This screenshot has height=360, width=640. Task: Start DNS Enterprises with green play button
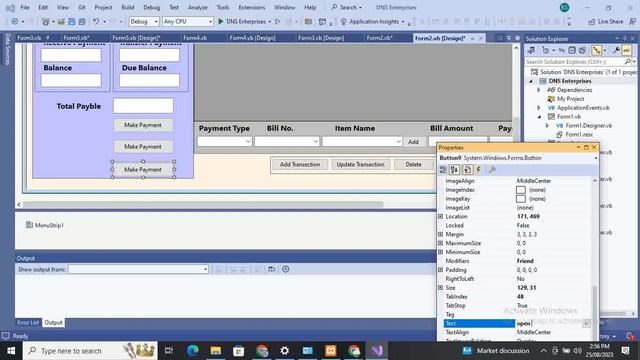coord(220,21)
